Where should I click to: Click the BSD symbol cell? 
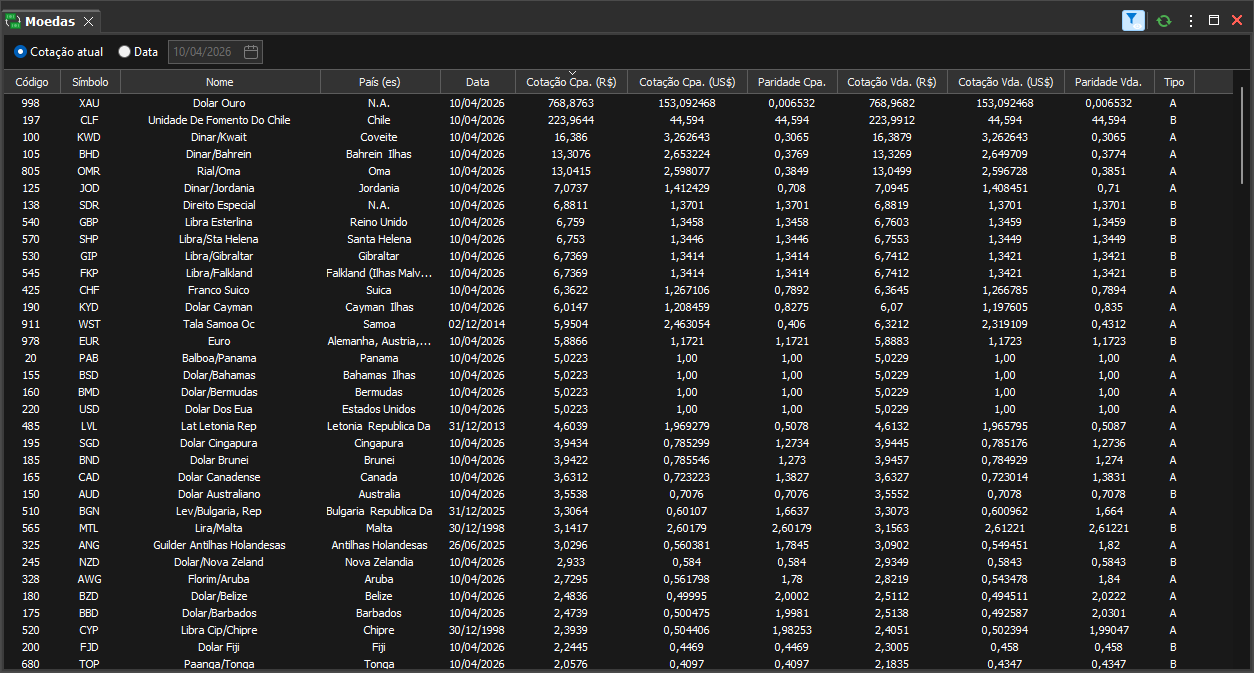89,375
